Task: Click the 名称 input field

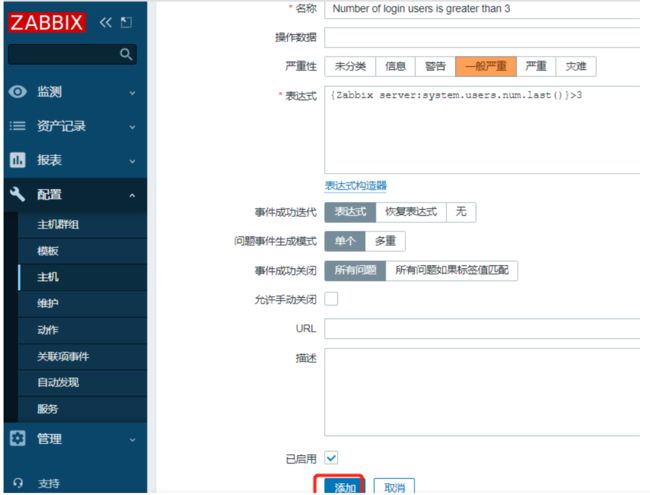Action: (x=483, y=9)
